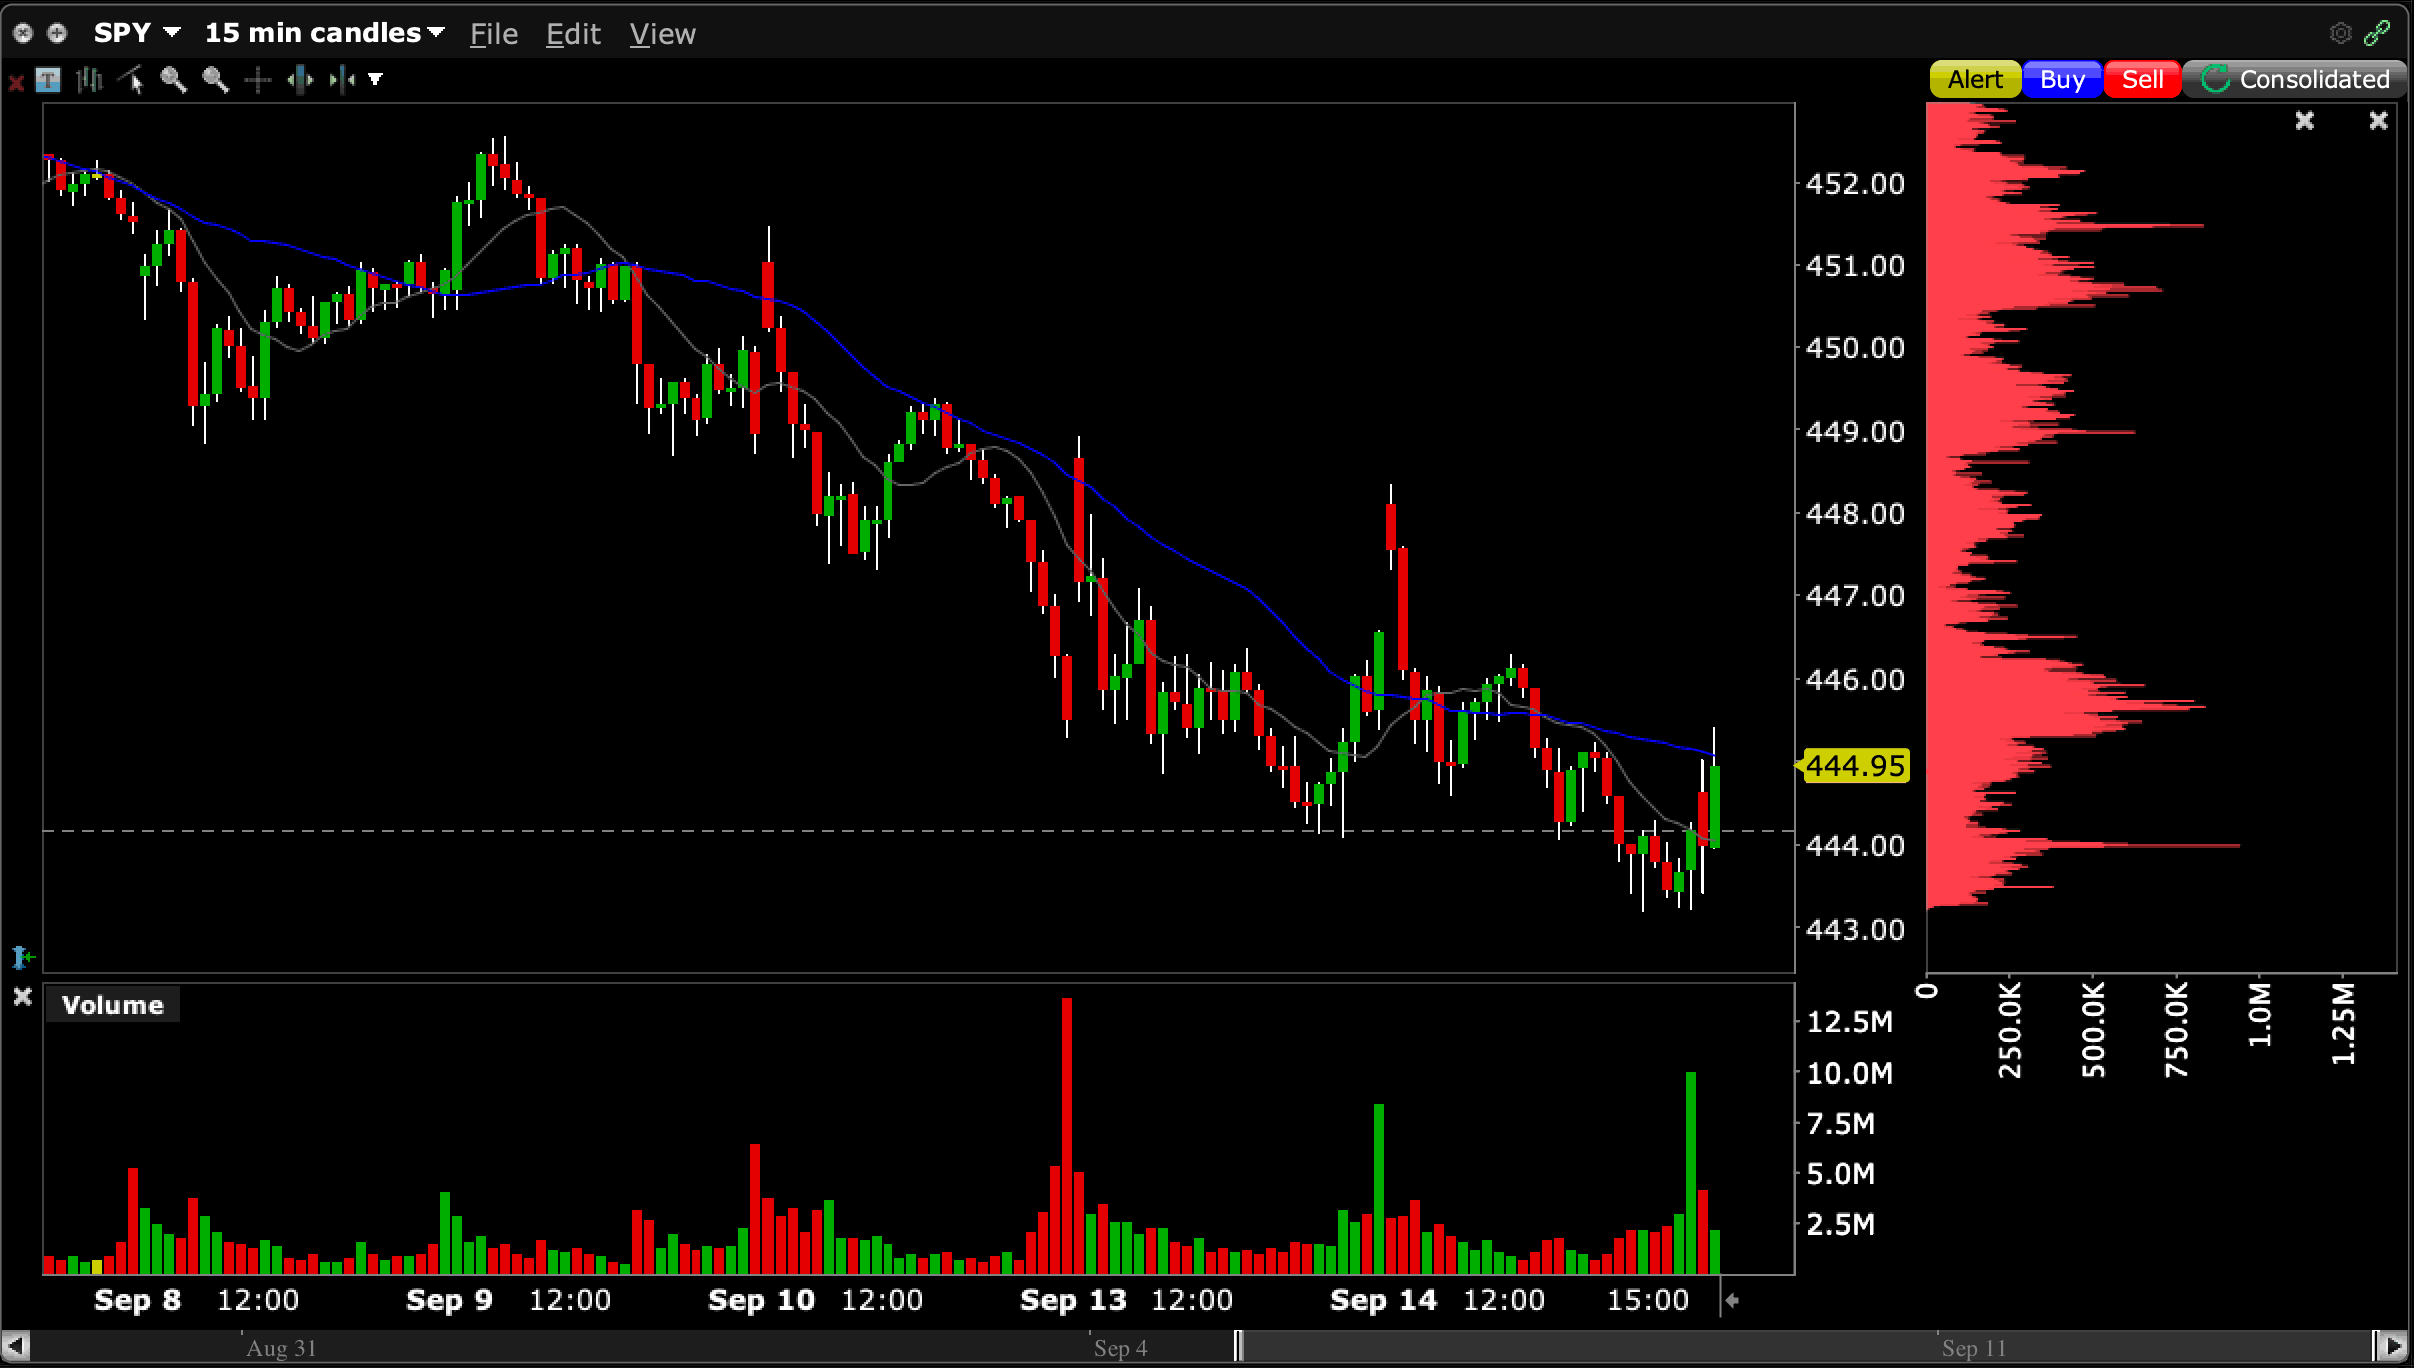Viewport: 2414px width, 1368px height.
Task: Activate the trendline drawing tool
Action: coord(132,80)
